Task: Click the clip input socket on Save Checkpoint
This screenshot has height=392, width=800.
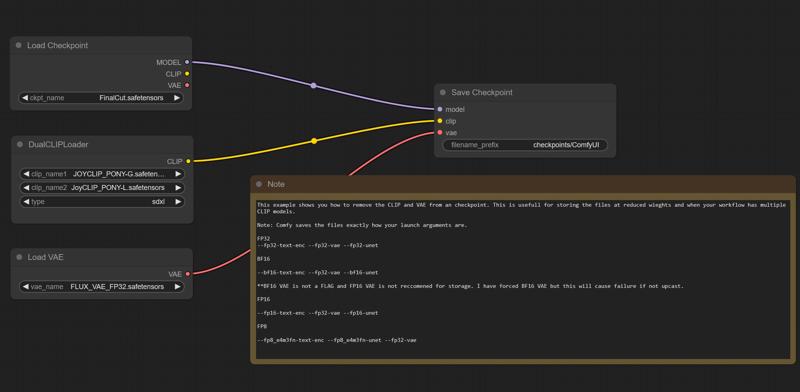Action: click(x=440, y=121)
